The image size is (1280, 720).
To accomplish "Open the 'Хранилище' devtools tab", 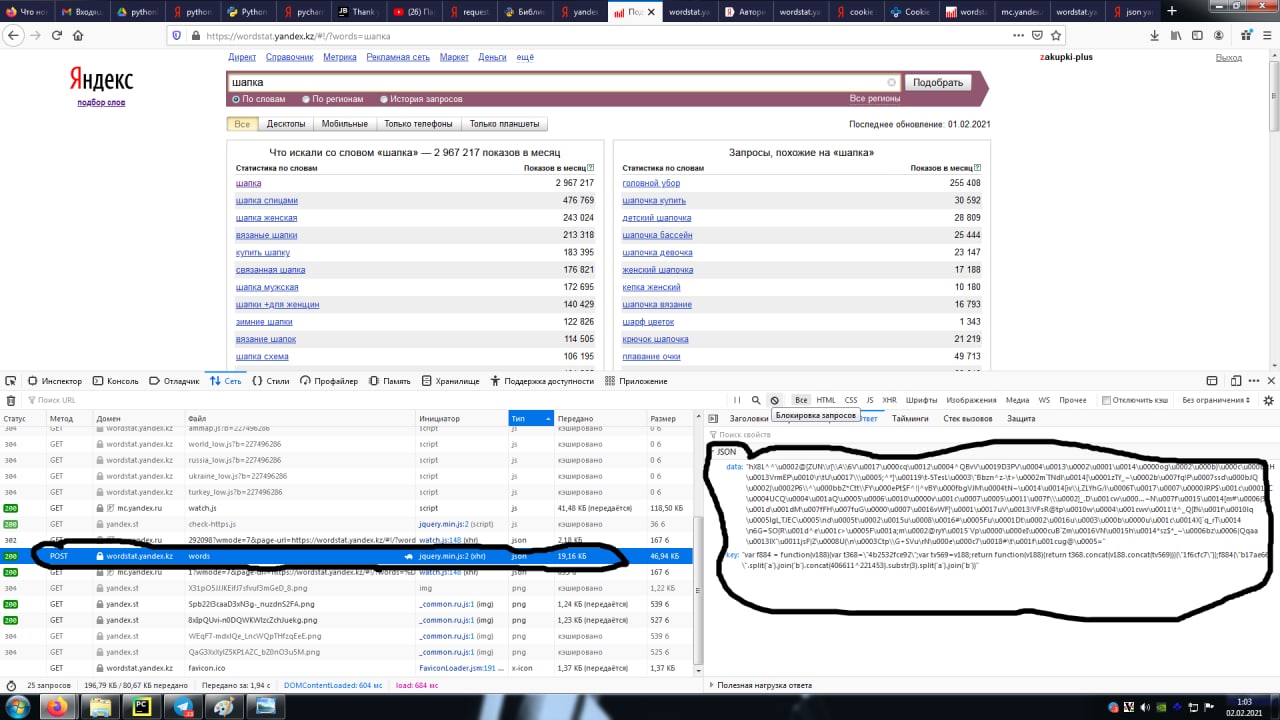I will point(451,381).
